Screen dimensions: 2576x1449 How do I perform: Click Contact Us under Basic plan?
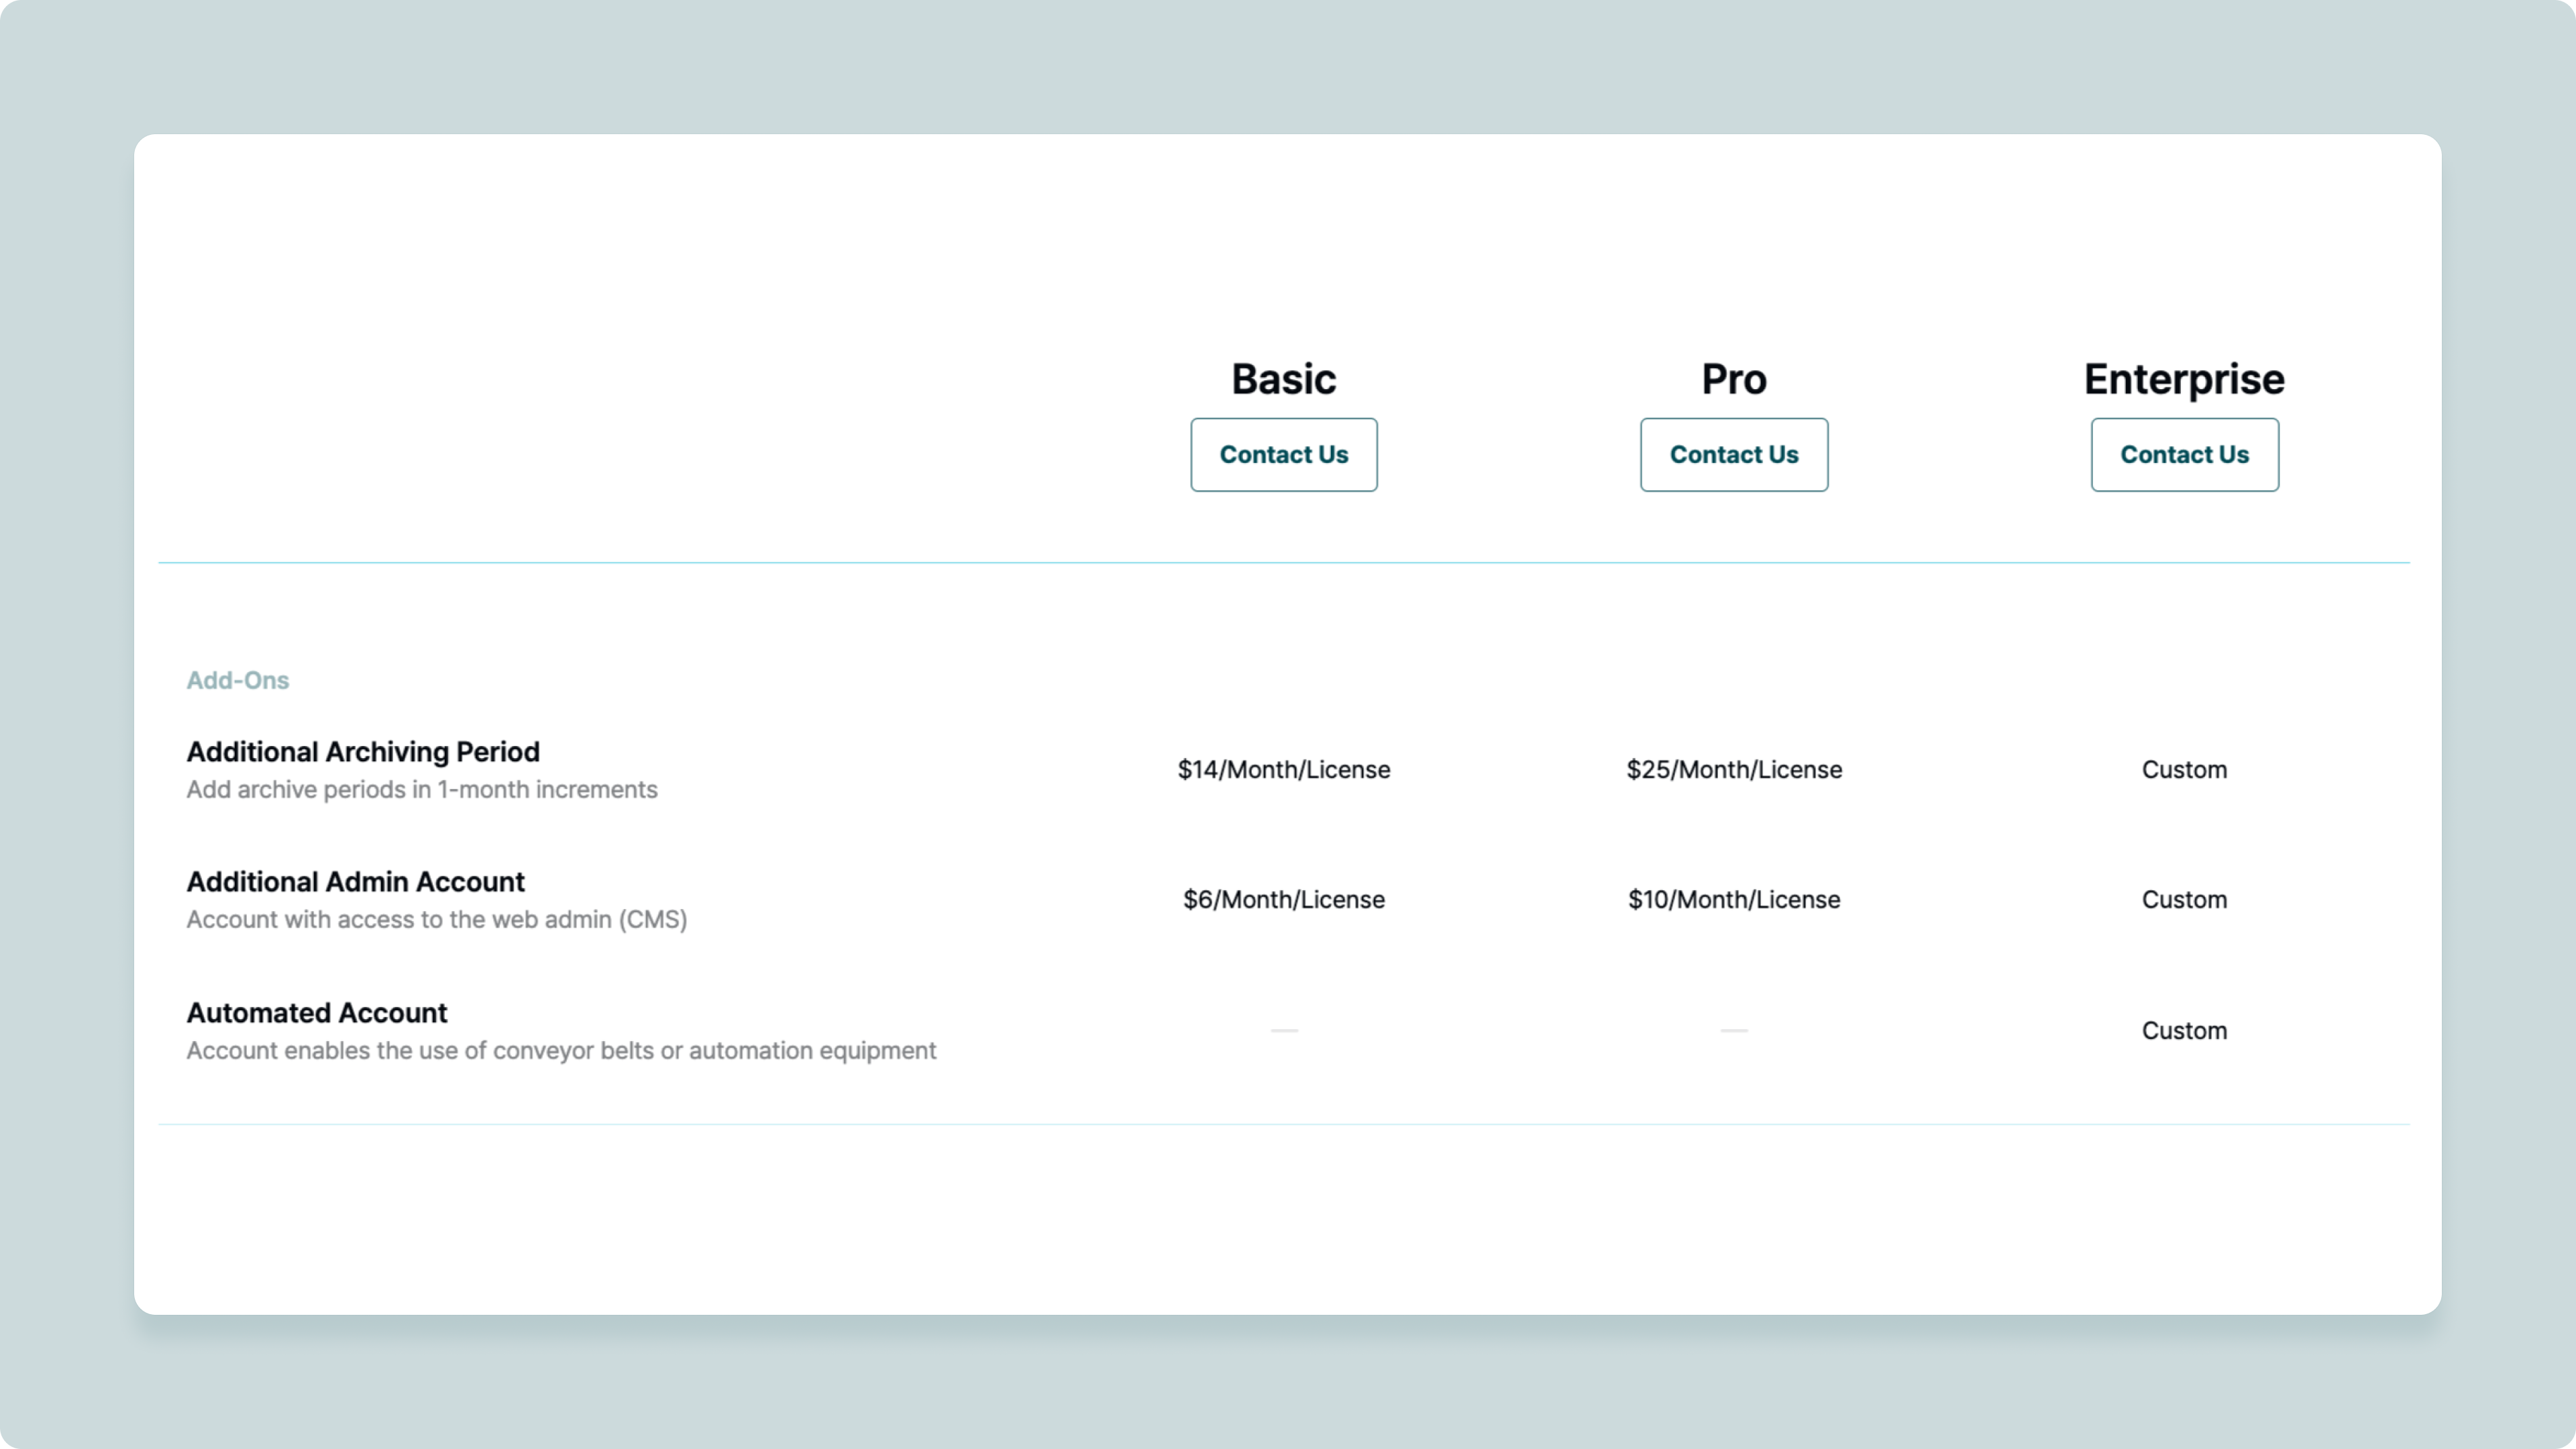(x=1283, y=455)
